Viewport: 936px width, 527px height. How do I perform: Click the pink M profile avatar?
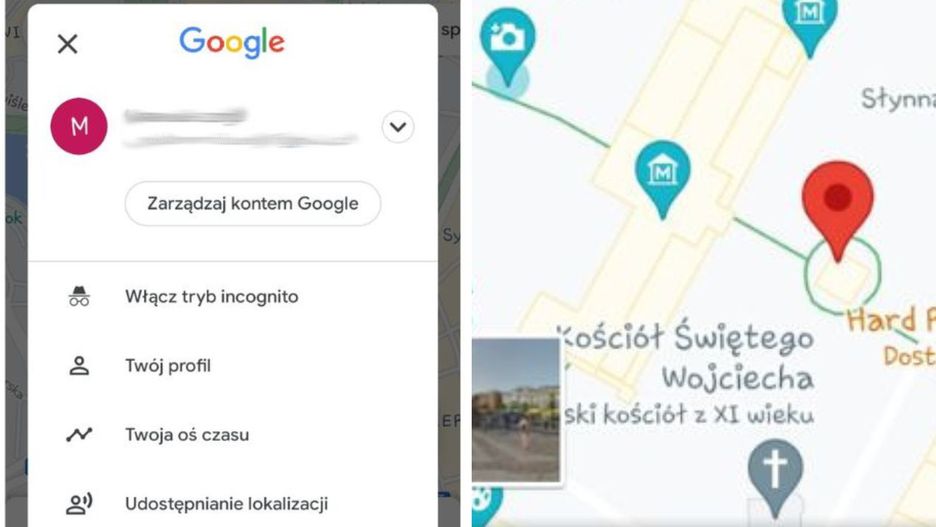pos(79,127)
